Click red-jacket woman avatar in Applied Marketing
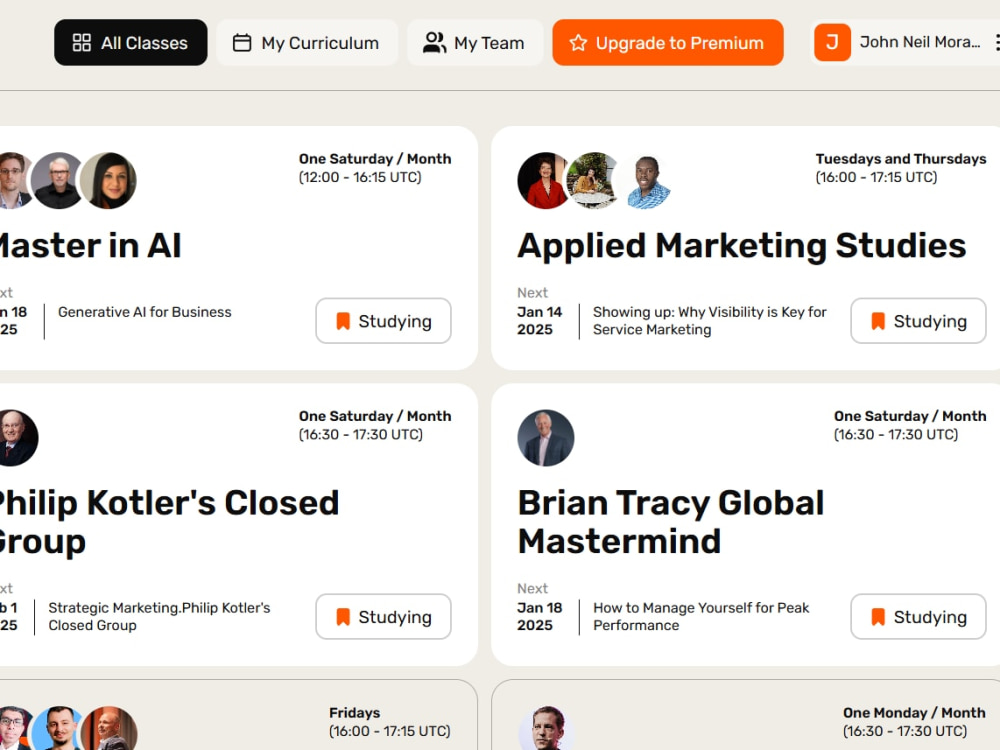1000x750 pixels. 544,180
